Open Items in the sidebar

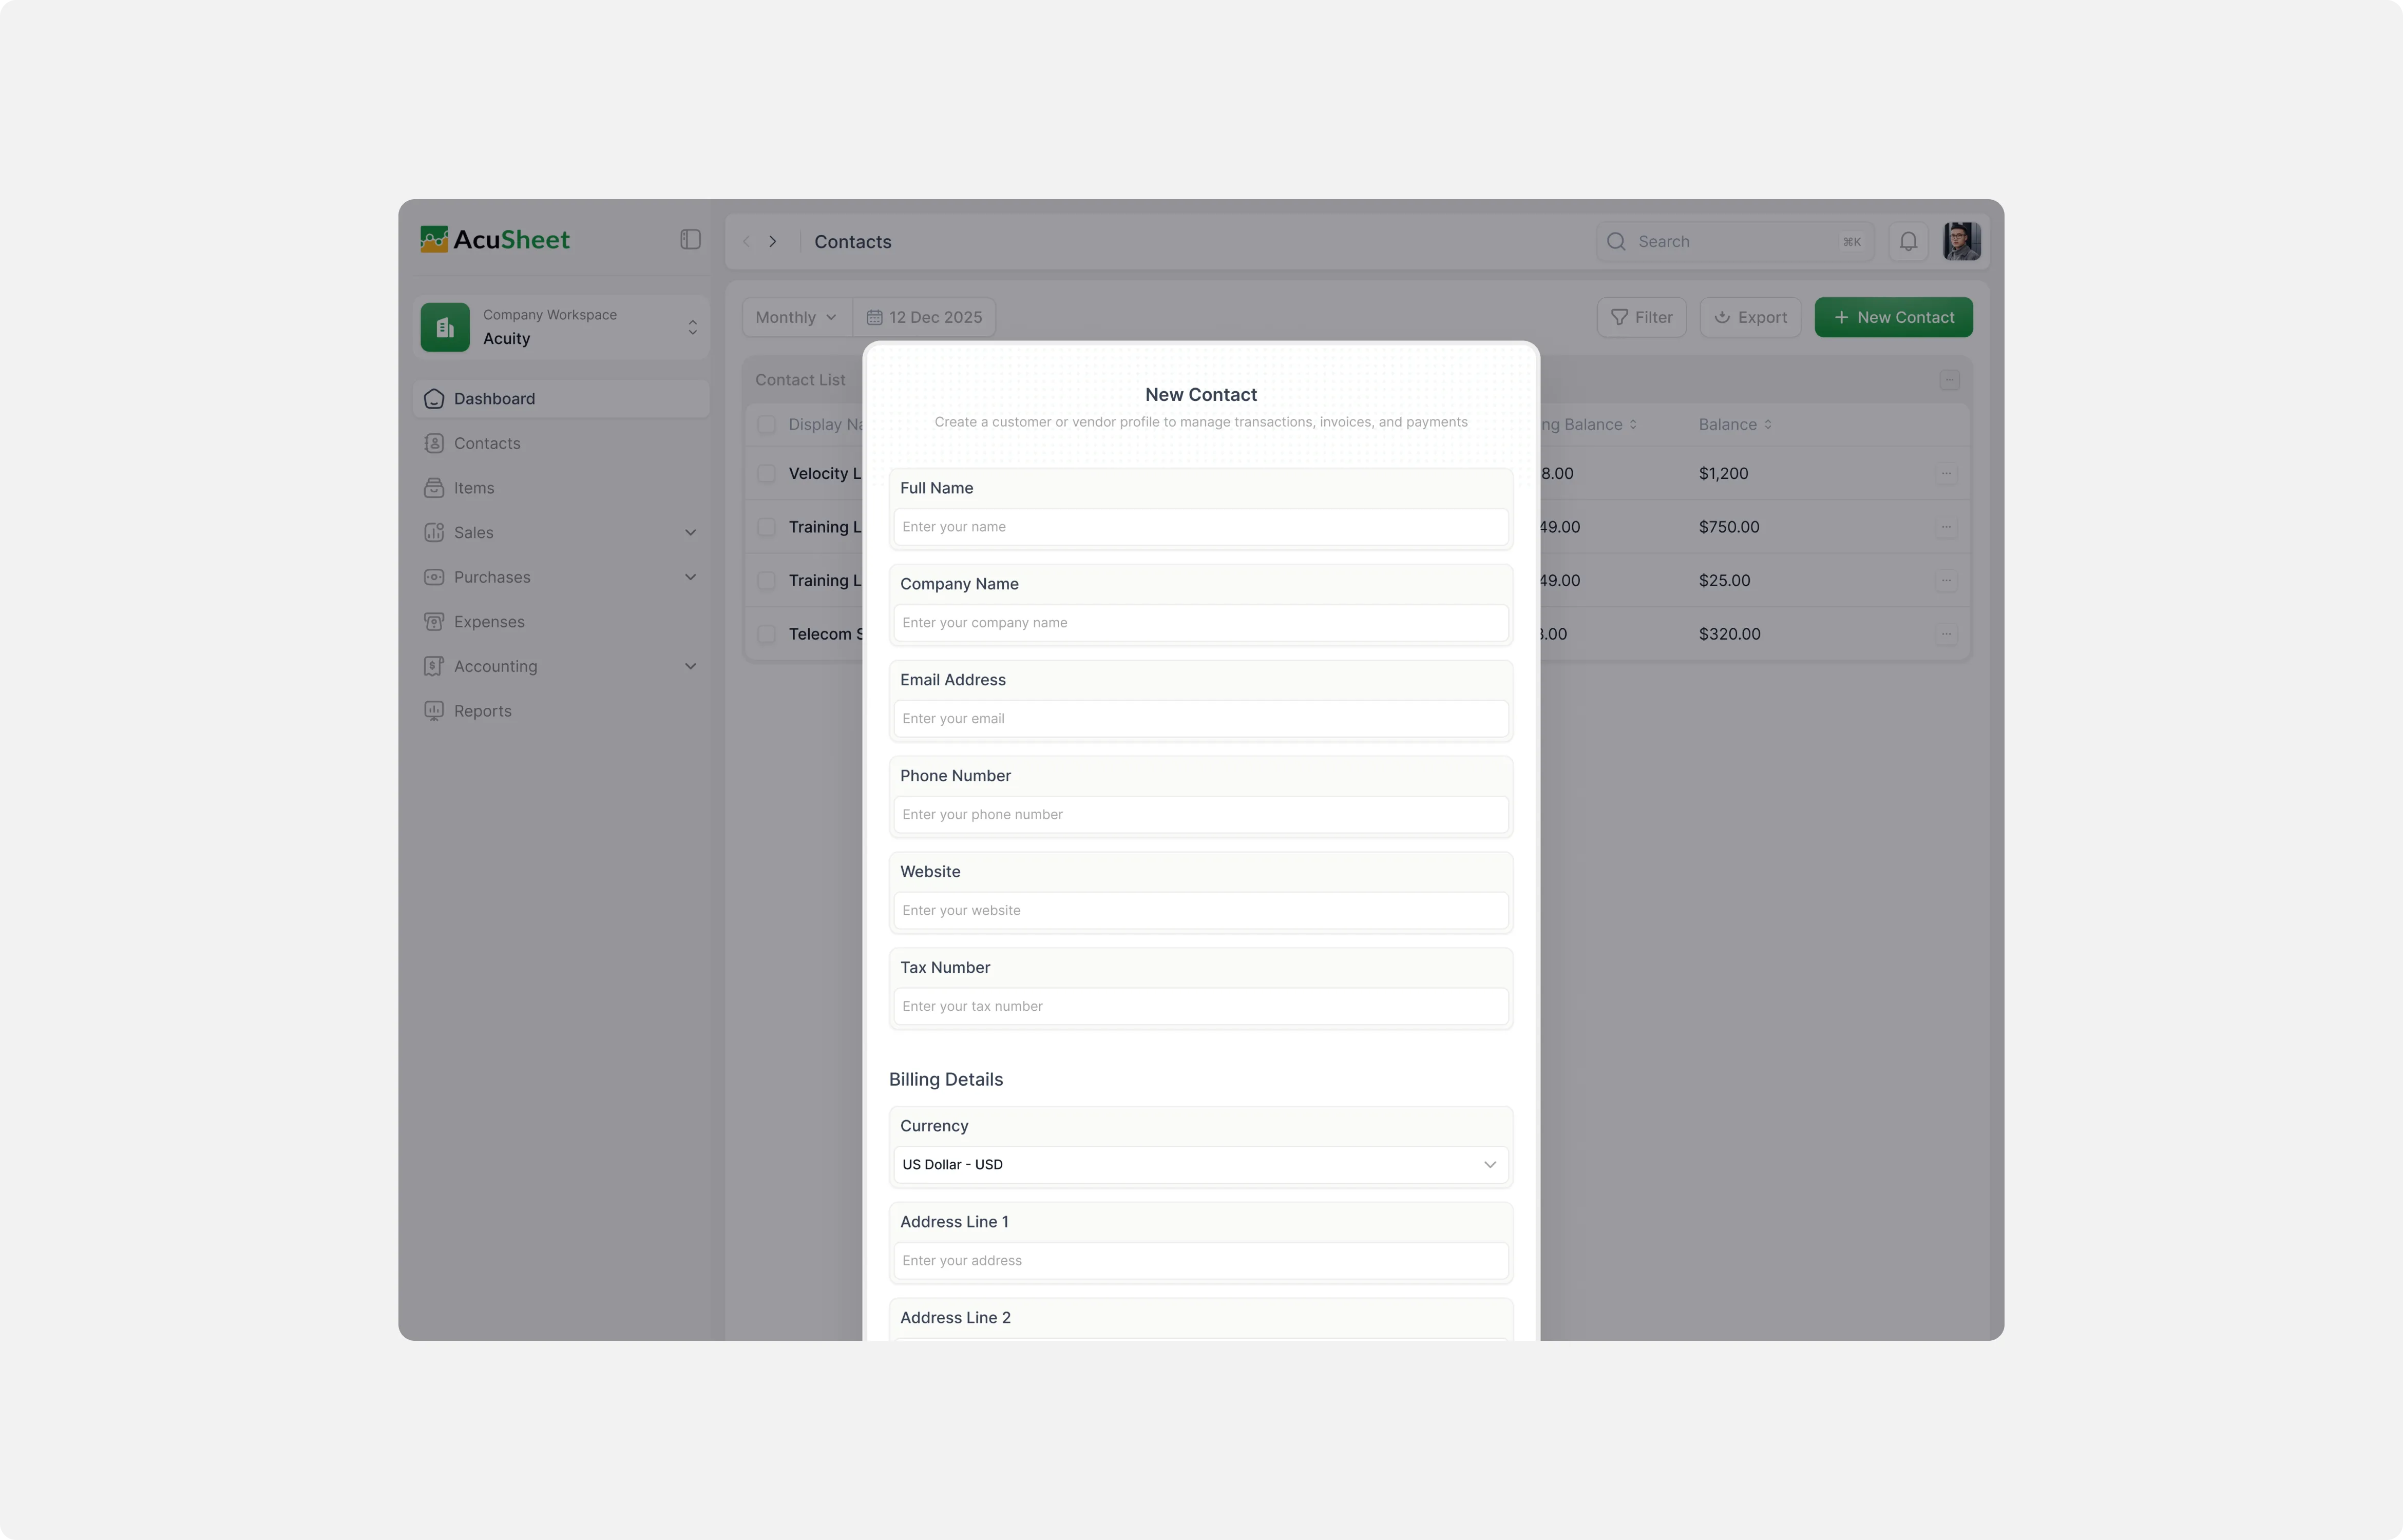473,488
